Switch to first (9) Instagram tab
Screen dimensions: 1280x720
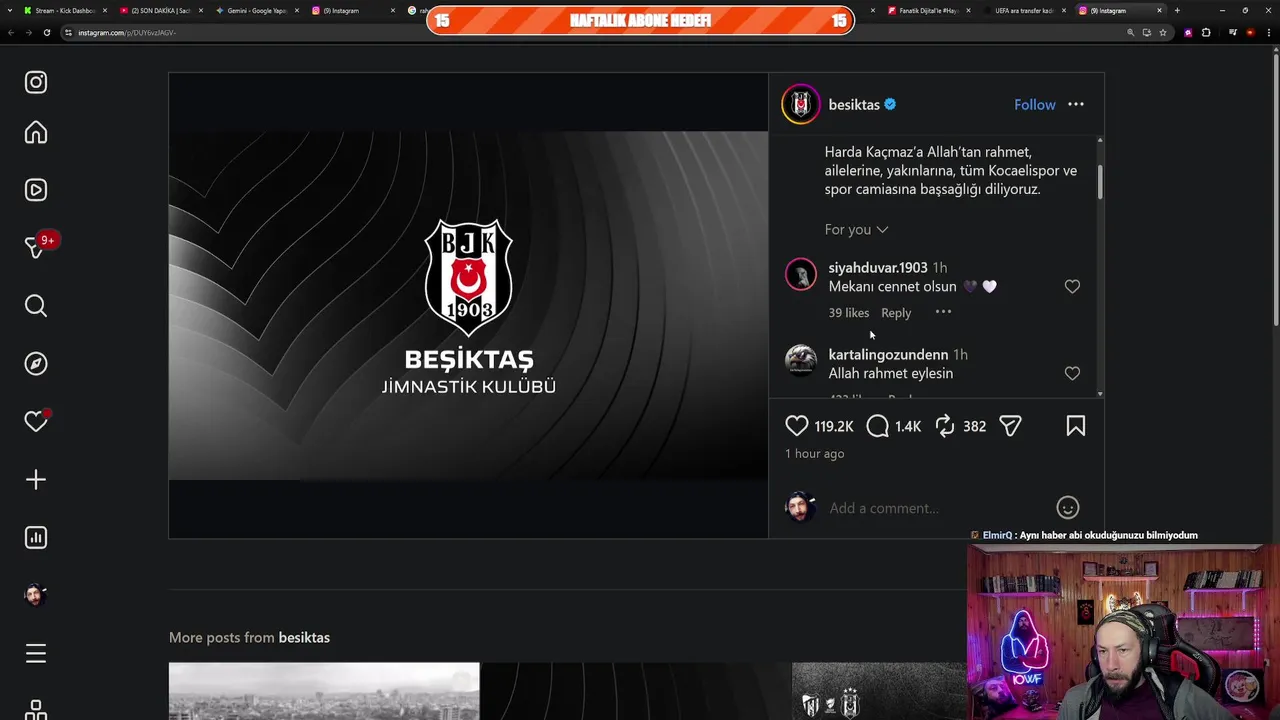[352, 10]
